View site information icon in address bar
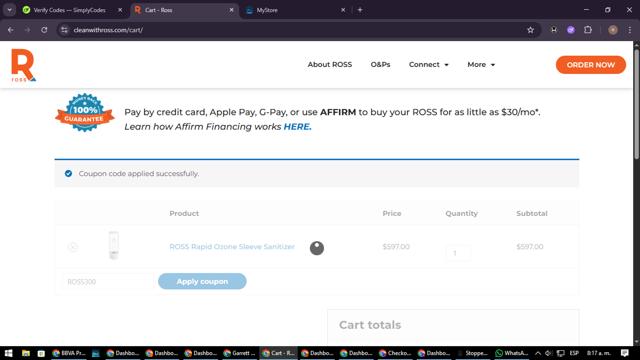Viewport: 640px width, 360px height. [64, 30]
